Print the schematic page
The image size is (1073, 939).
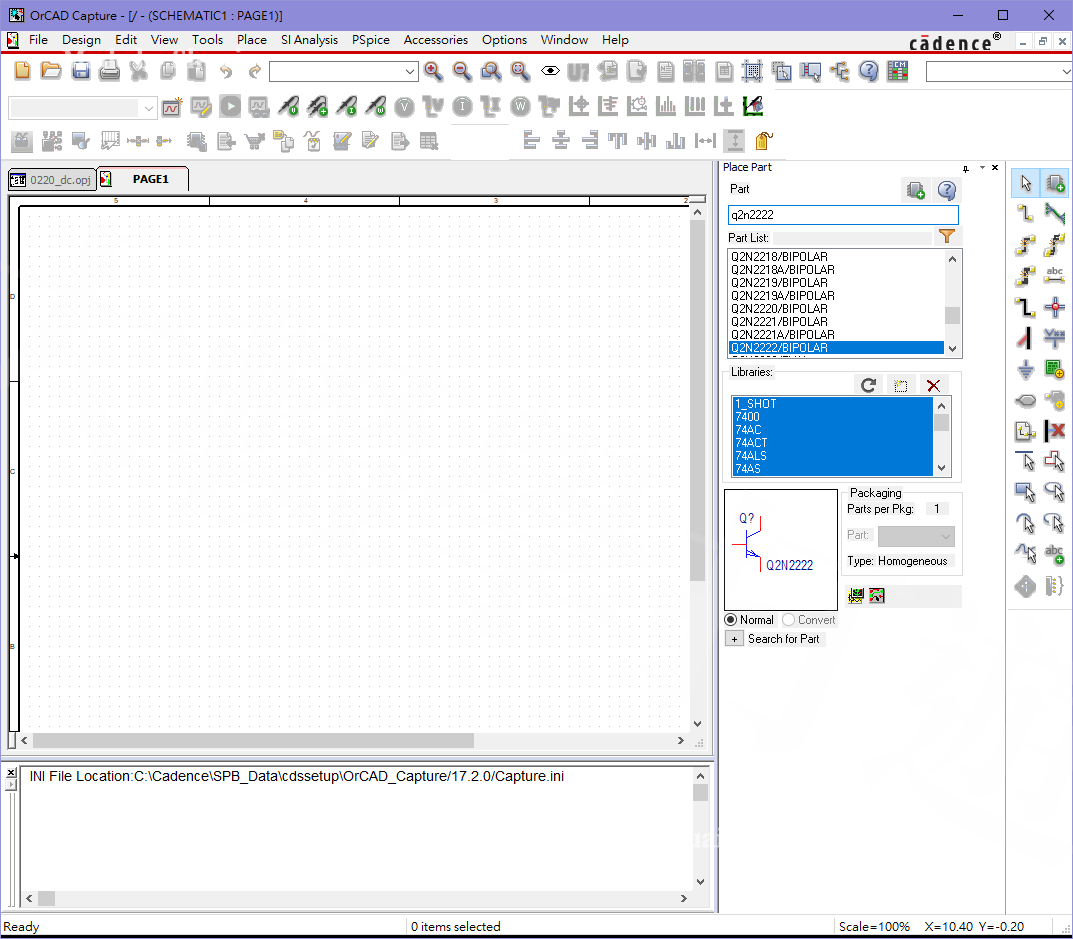(x=109, y=70)
